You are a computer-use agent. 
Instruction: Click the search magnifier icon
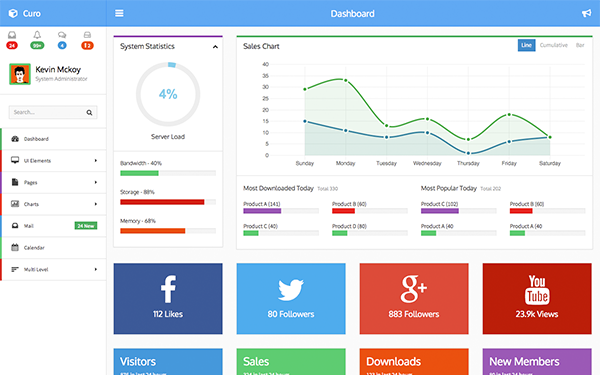pyautogui.click(x=89, y=112)
